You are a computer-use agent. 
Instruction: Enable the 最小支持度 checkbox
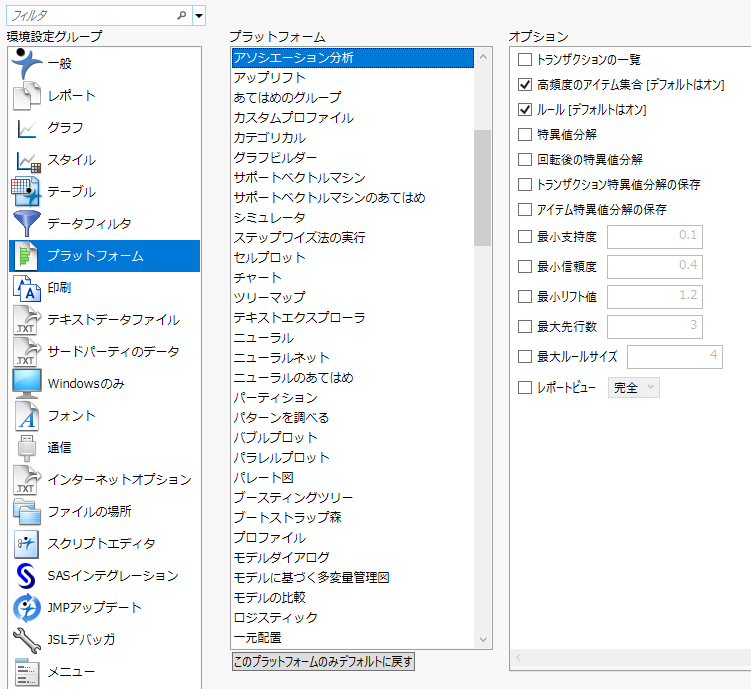[525, 237]
